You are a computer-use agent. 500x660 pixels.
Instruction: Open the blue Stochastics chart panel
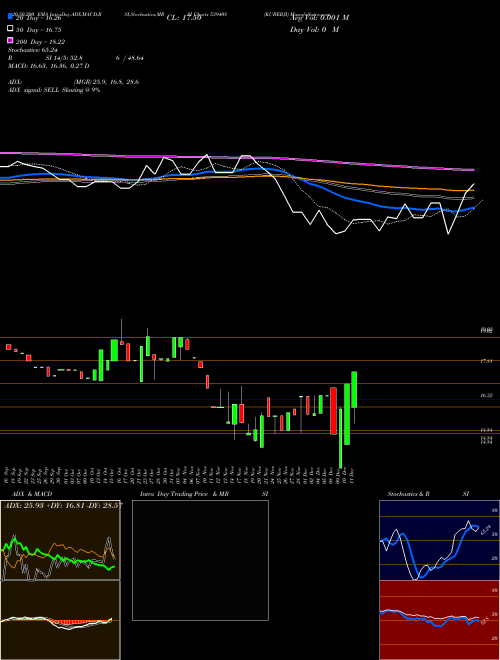coord(439,540)
